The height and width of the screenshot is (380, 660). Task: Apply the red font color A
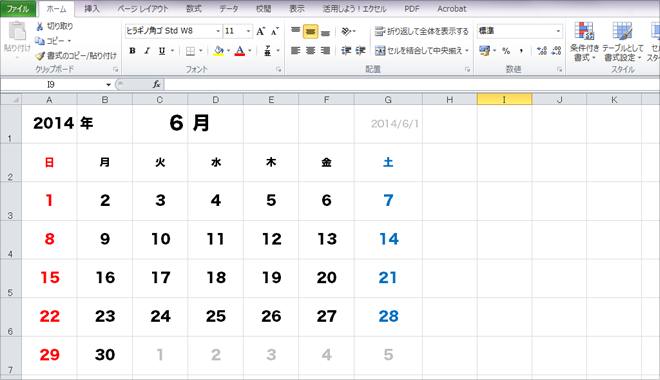(x=240, y=51)
